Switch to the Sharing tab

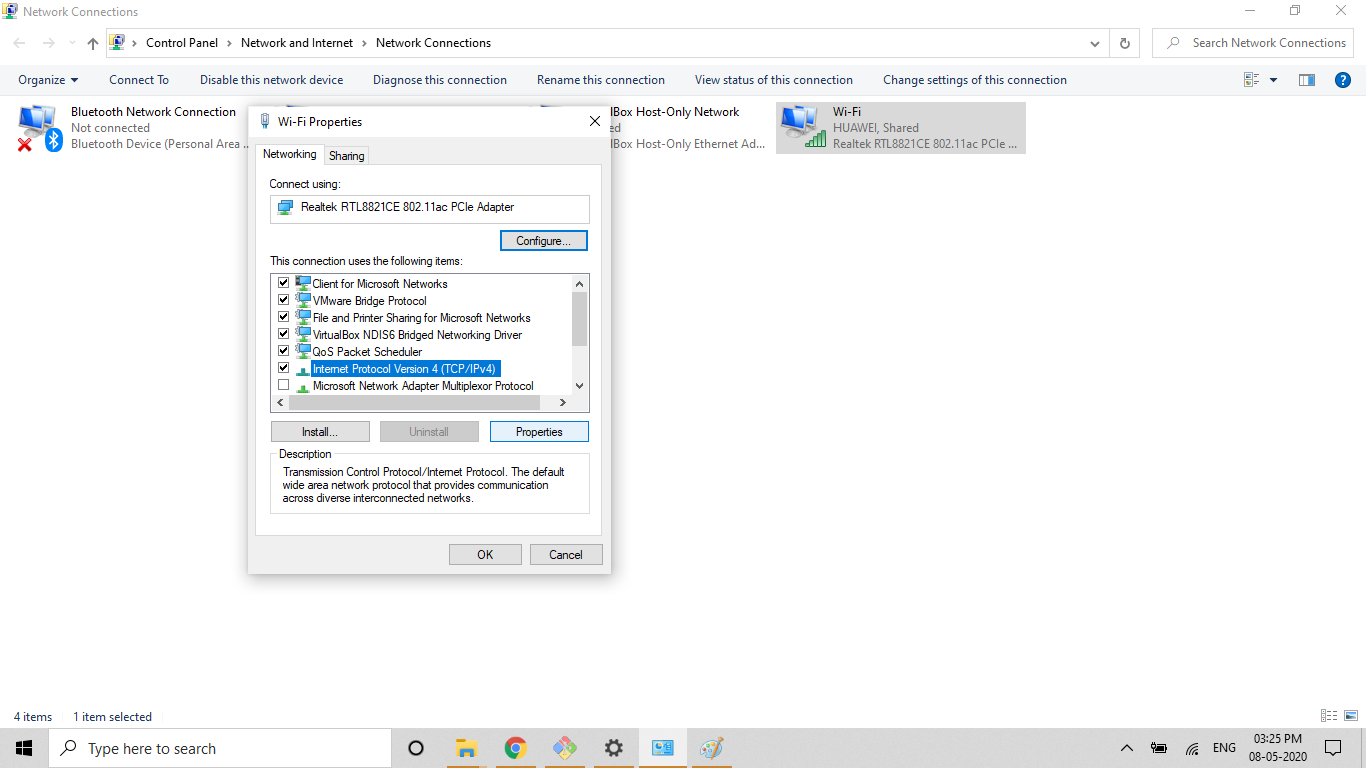347,156
